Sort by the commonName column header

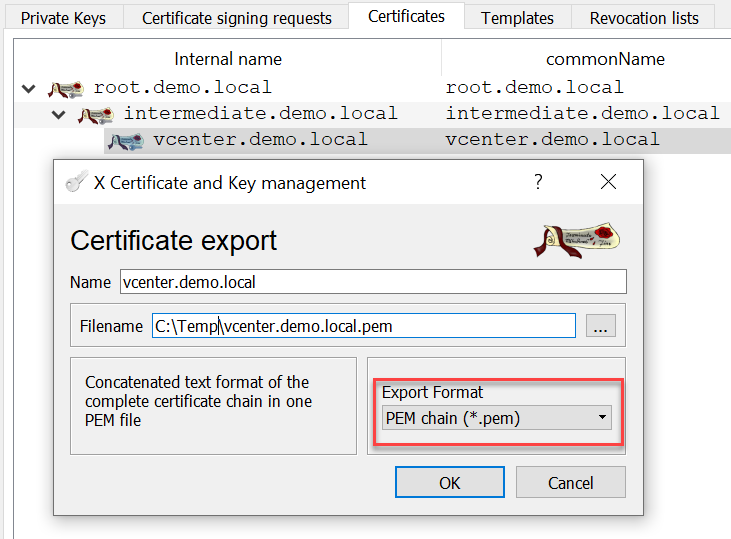tap(605, 59)
